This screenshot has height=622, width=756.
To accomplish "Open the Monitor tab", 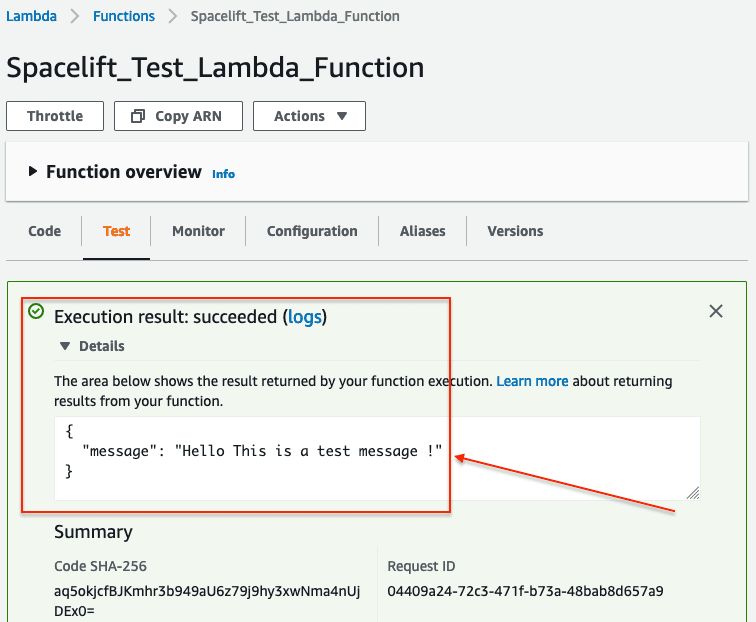I will point(198,231).
